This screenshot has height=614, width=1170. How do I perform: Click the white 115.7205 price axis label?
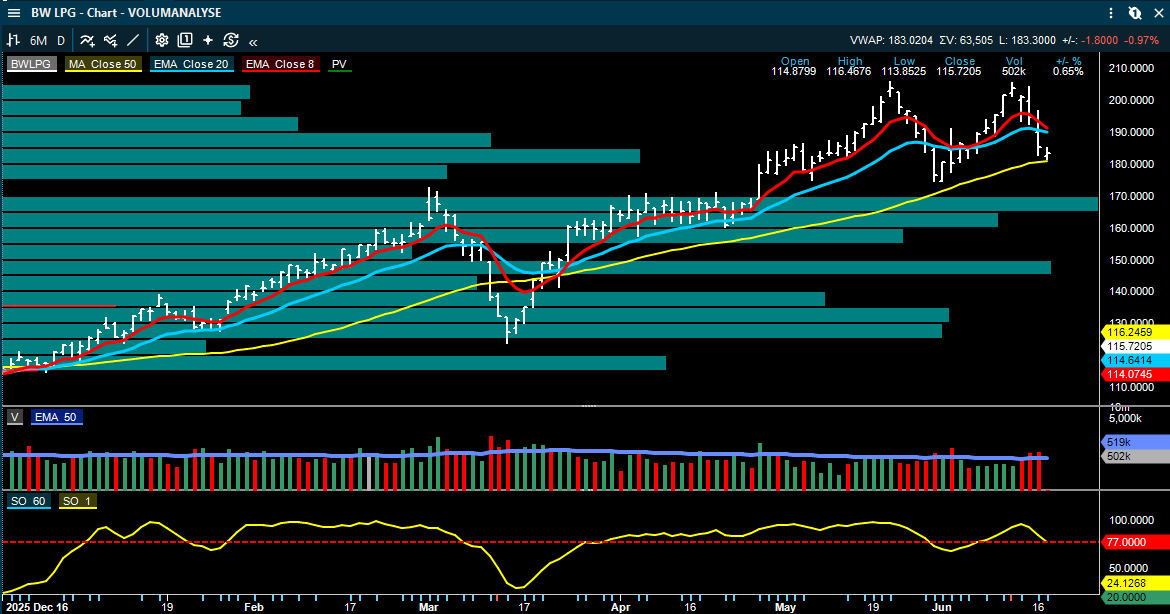[x=1135, y=346]
